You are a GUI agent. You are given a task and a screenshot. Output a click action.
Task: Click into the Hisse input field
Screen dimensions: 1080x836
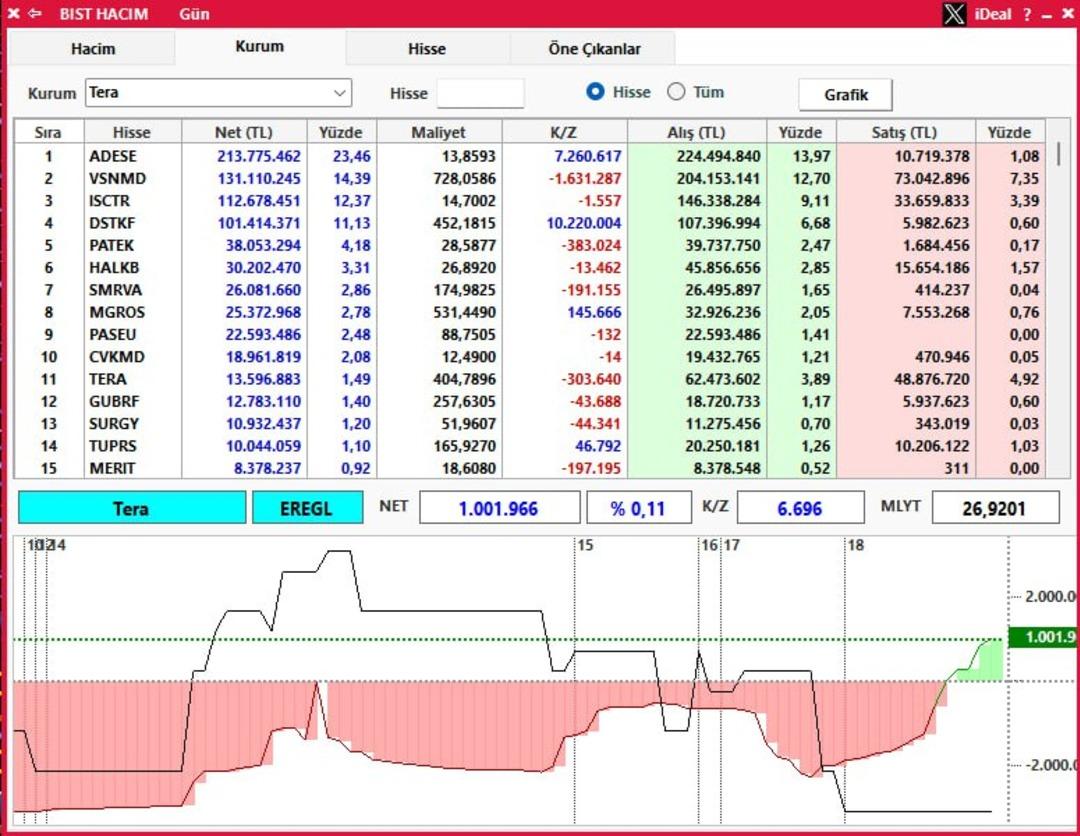(x=480, y=93)
